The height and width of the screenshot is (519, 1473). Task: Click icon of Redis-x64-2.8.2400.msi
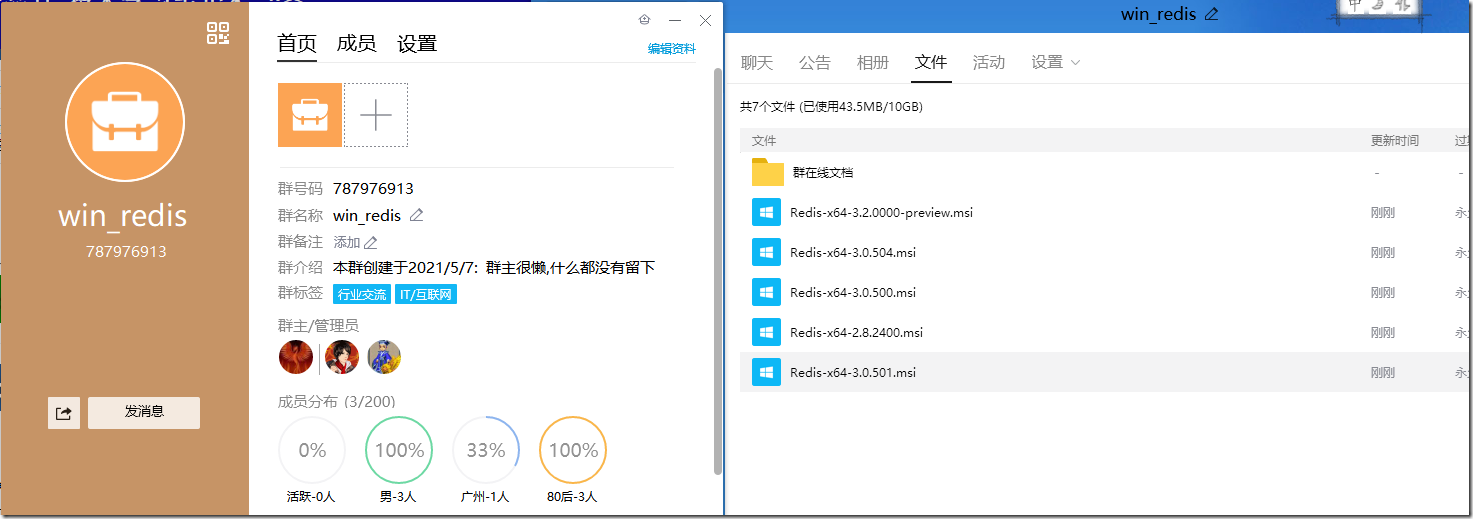(x=766, y=333)
